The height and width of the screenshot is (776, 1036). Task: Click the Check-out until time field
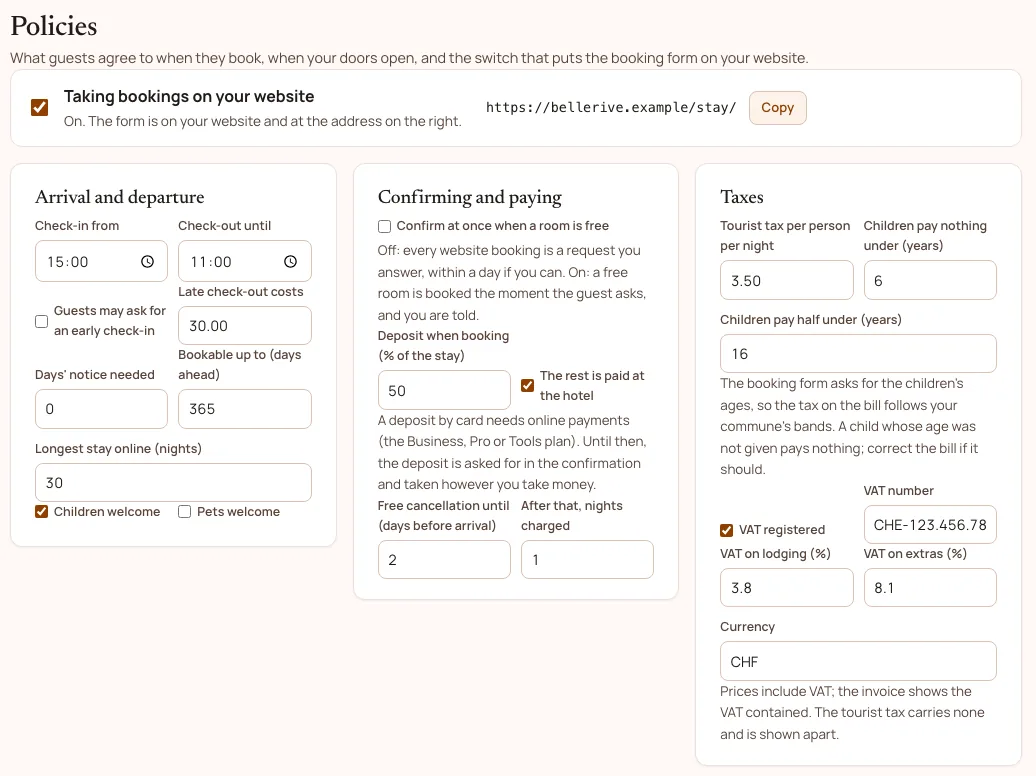point(244,261)
